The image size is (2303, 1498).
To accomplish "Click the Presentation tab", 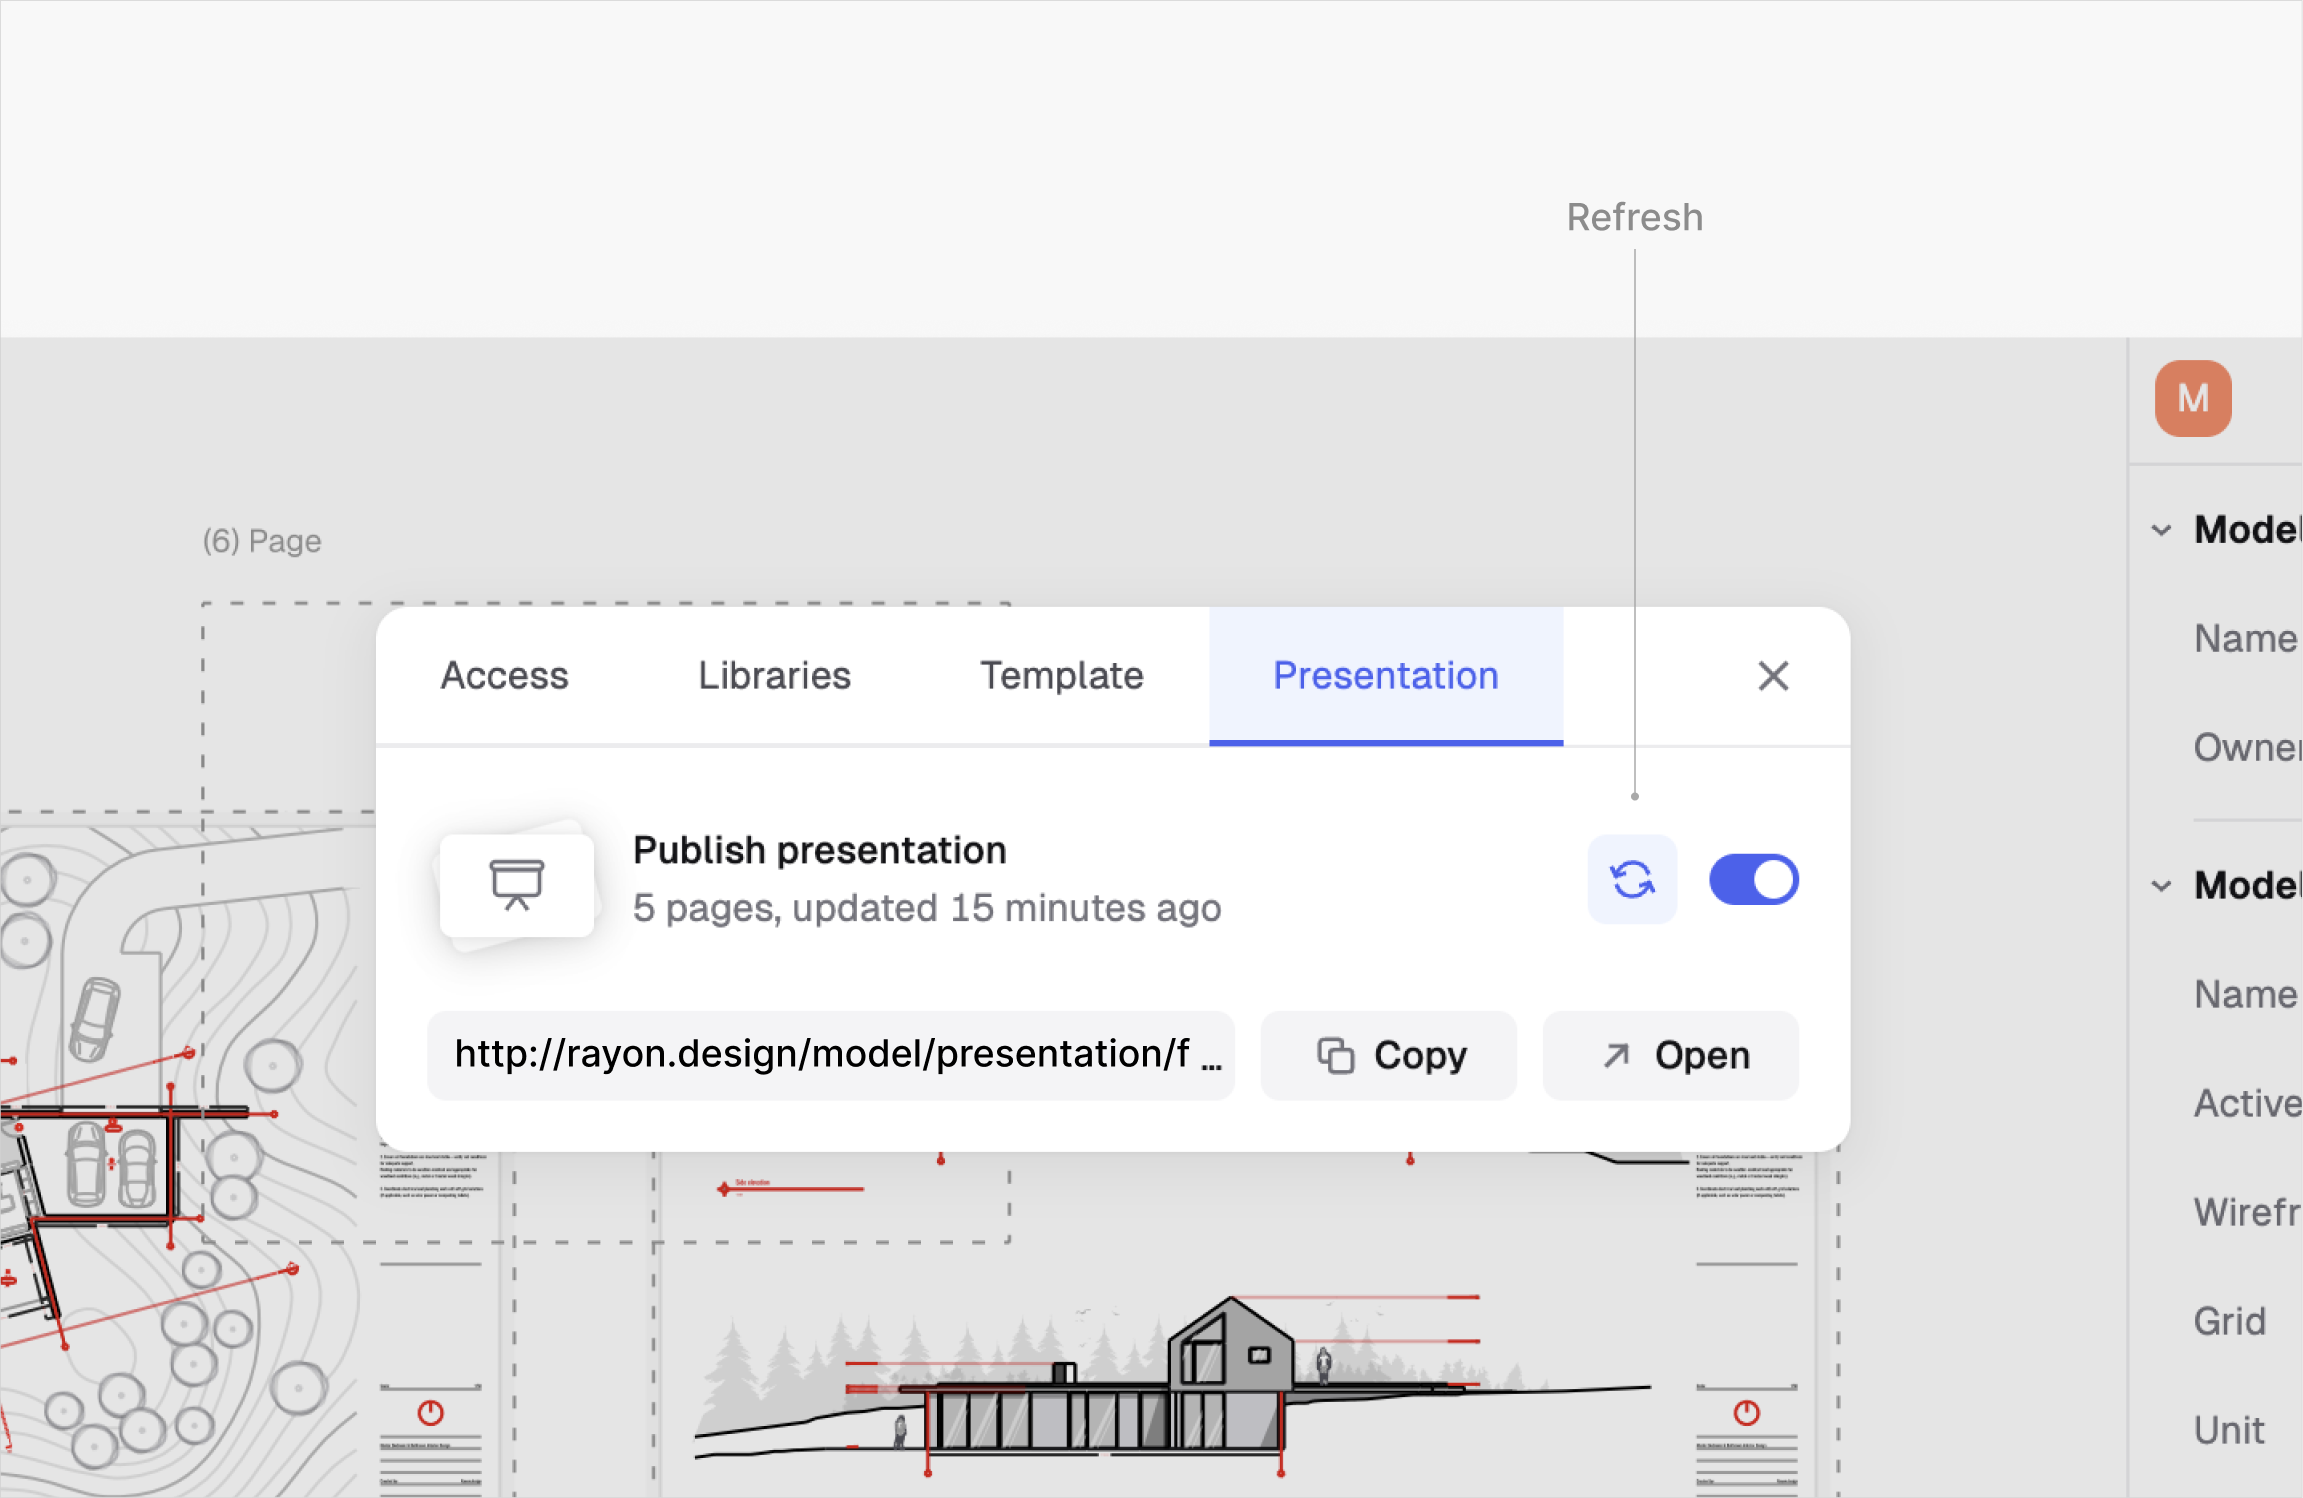I will (1385, 676).
